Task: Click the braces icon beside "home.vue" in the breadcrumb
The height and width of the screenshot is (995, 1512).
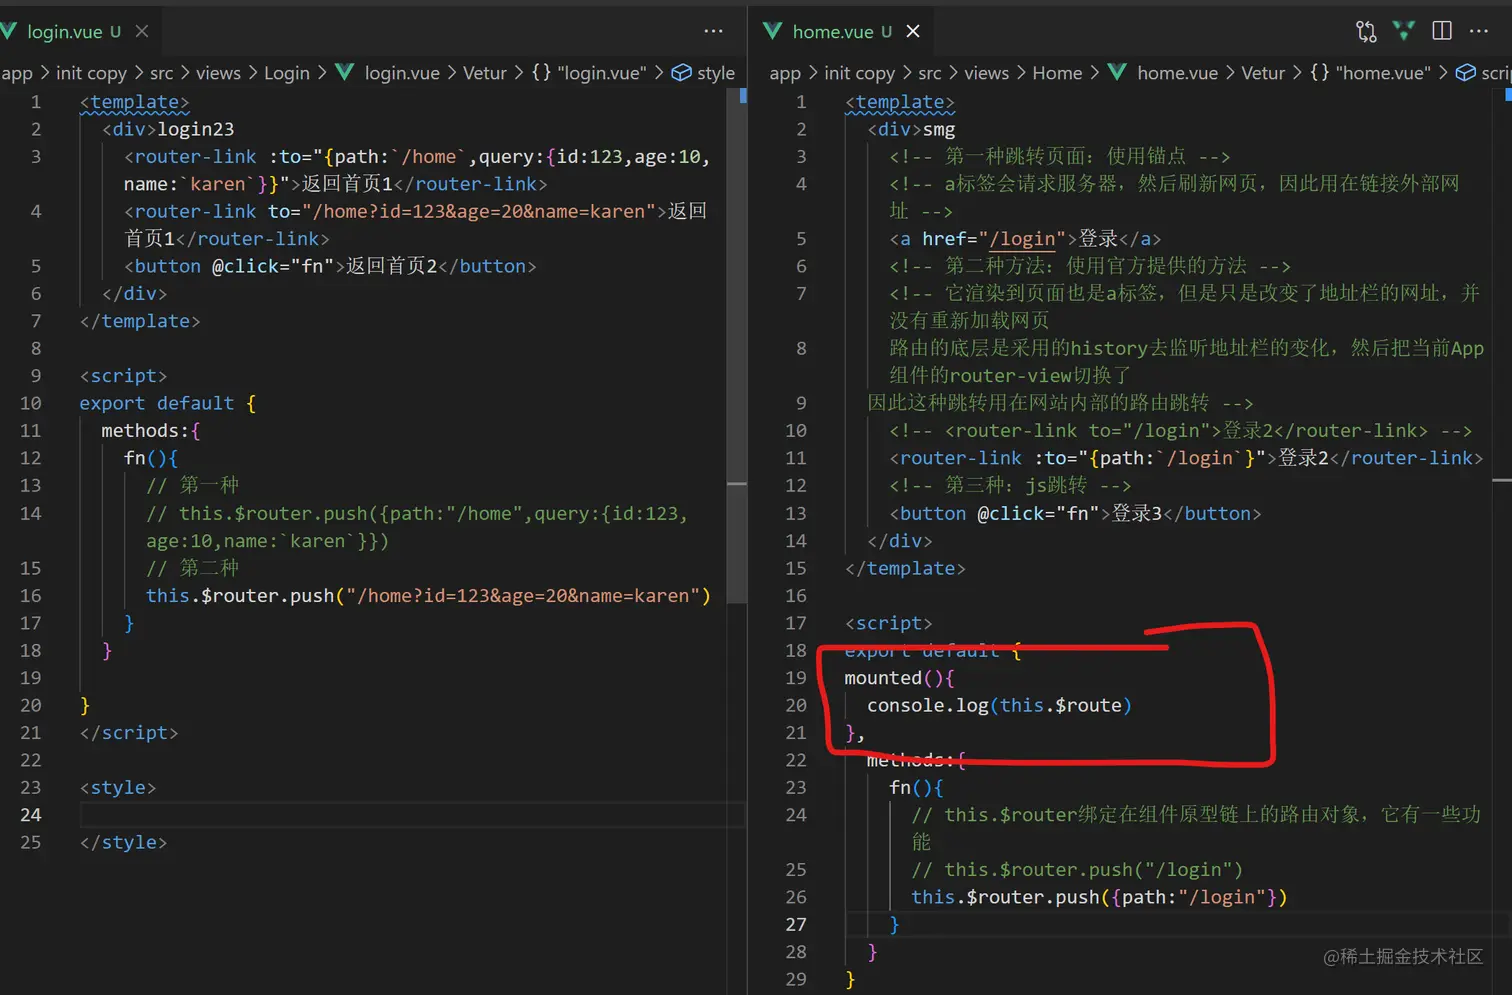Action: (x=1319, y=72)
